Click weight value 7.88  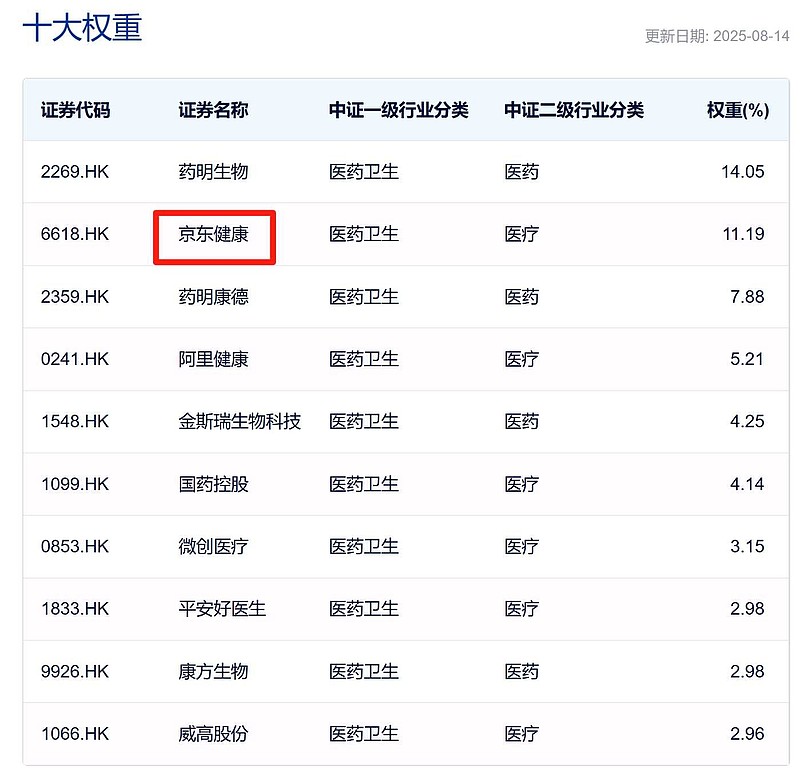pos(747,297)
